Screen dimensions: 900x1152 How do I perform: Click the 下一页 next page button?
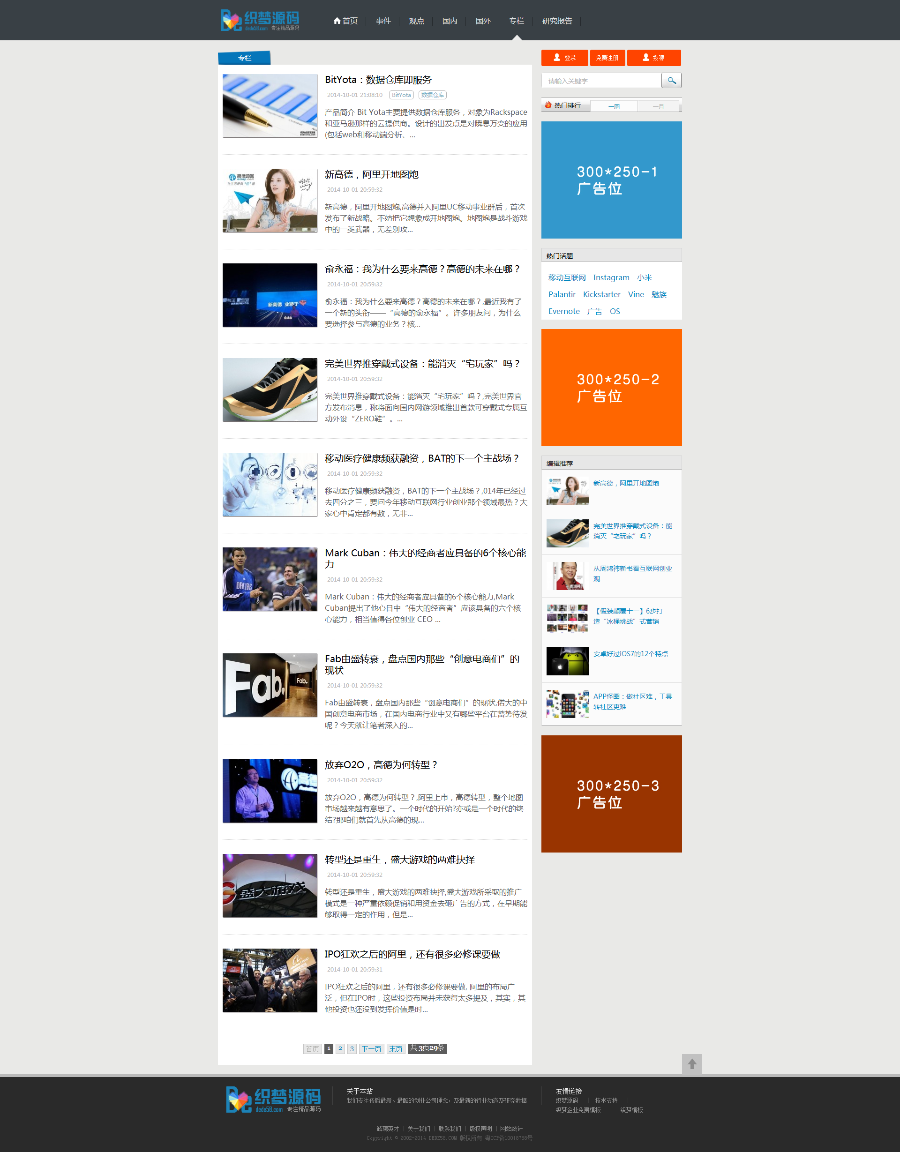[x=371, y=1048]
